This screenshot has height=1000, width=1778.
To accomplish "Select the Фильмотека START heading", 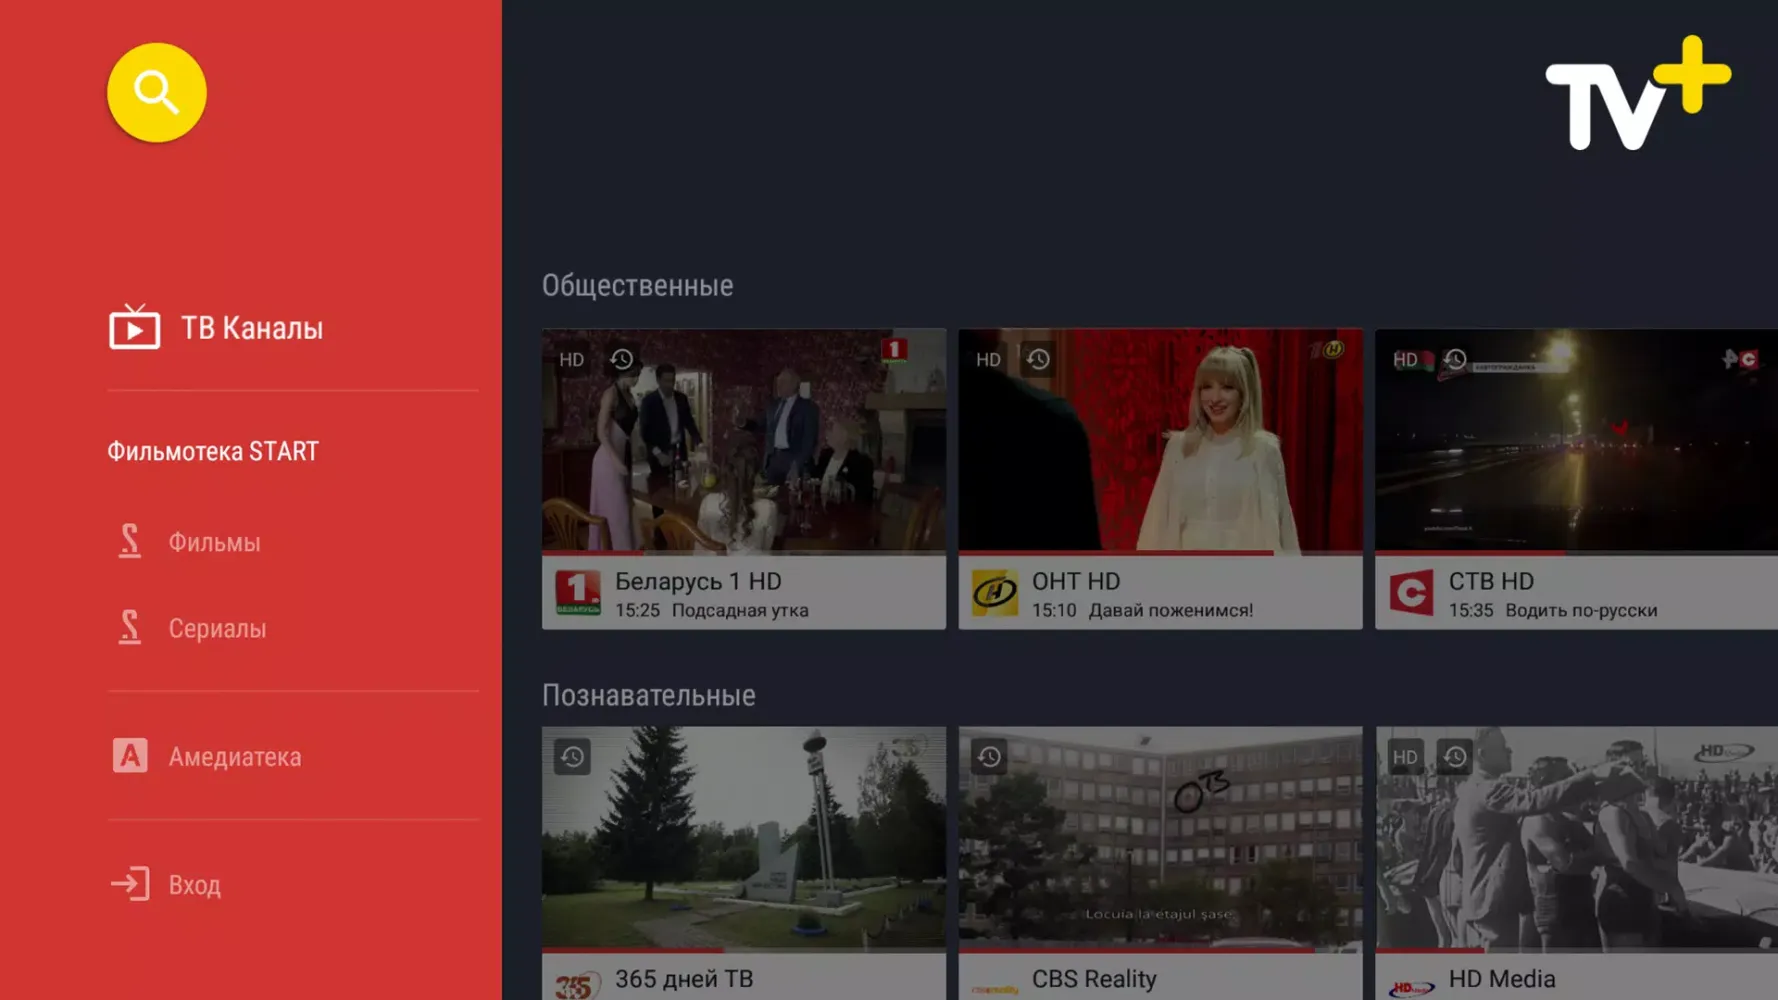I will pyautogui.click(x=213, y=451).
